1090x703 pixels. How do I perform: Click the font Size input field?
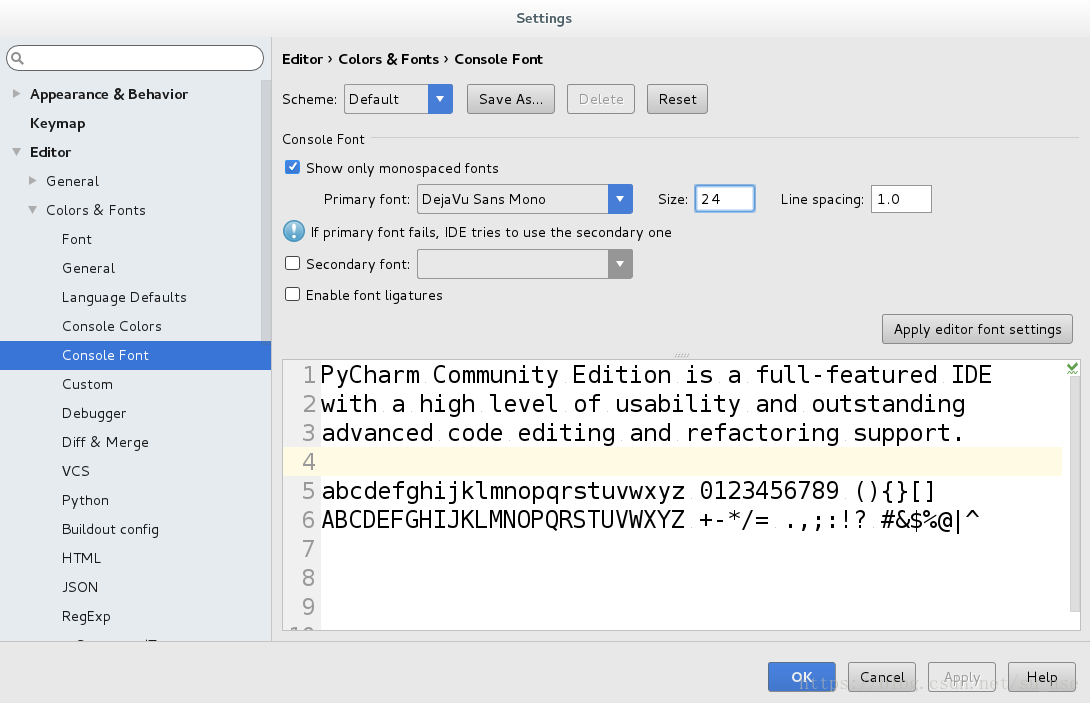point(724,199)
